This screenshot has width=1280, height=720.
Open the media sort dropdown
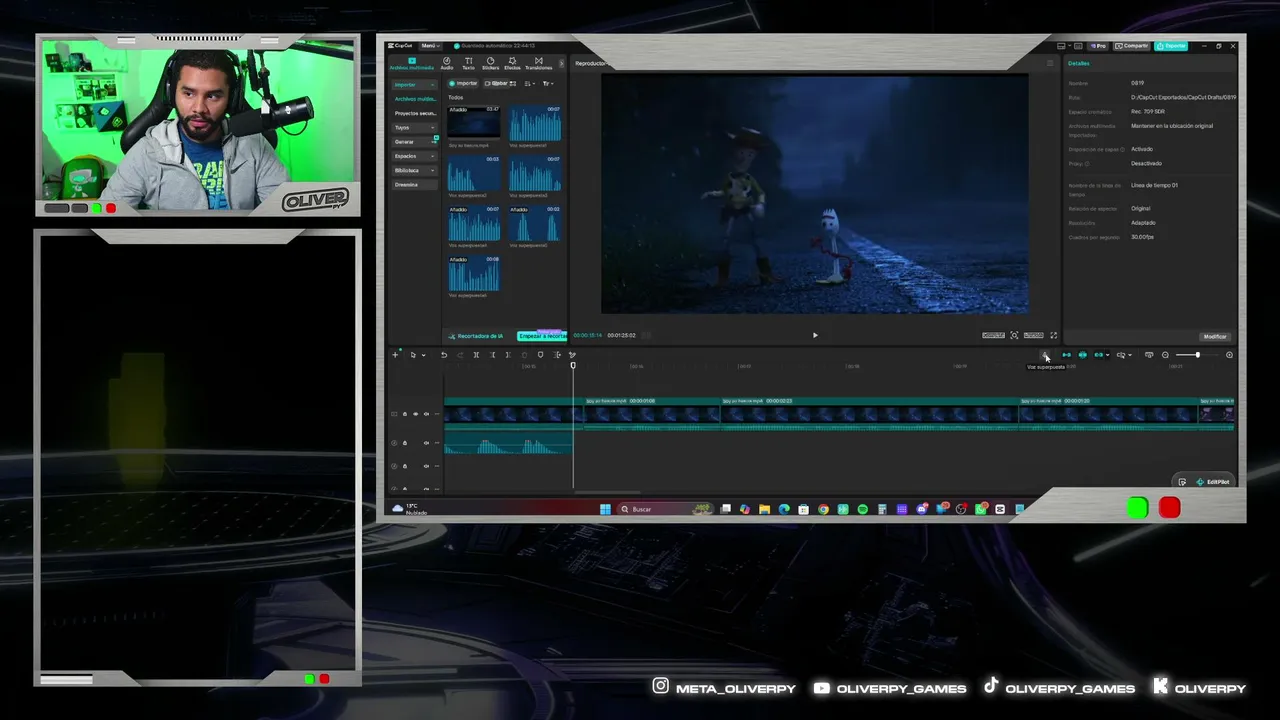pyautogui.click(x=530, y=83)
